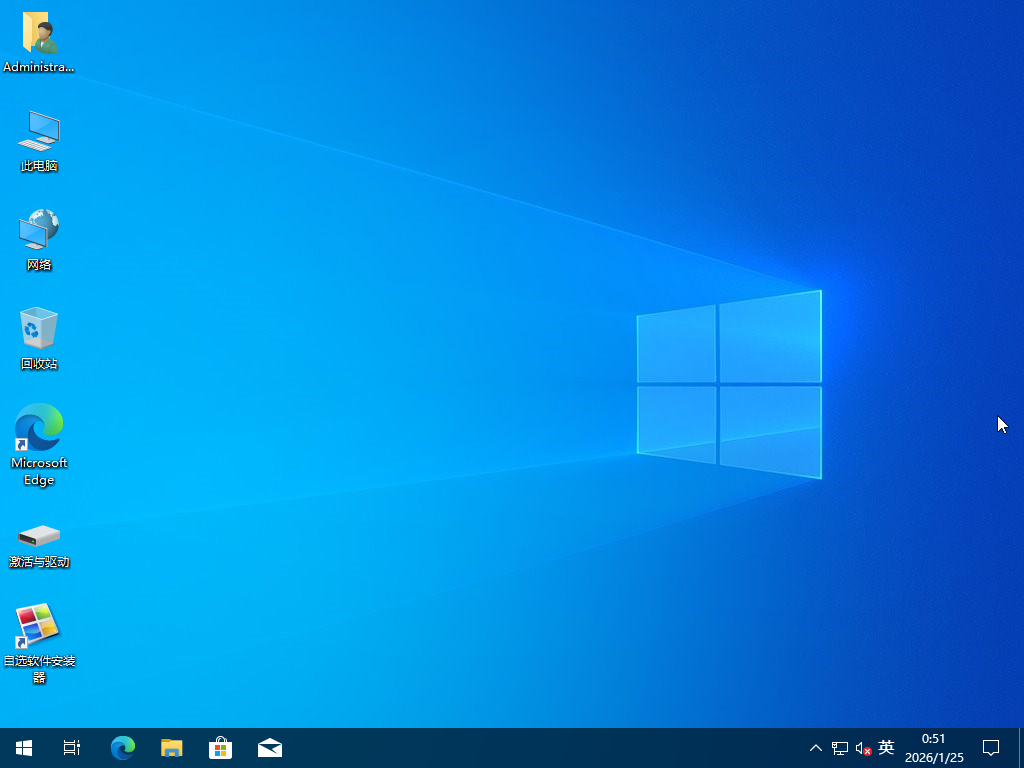Open Action Center notifications
Image resolution: width=1024 pixels, height=768 pixels.
click(x=990, y=747)
